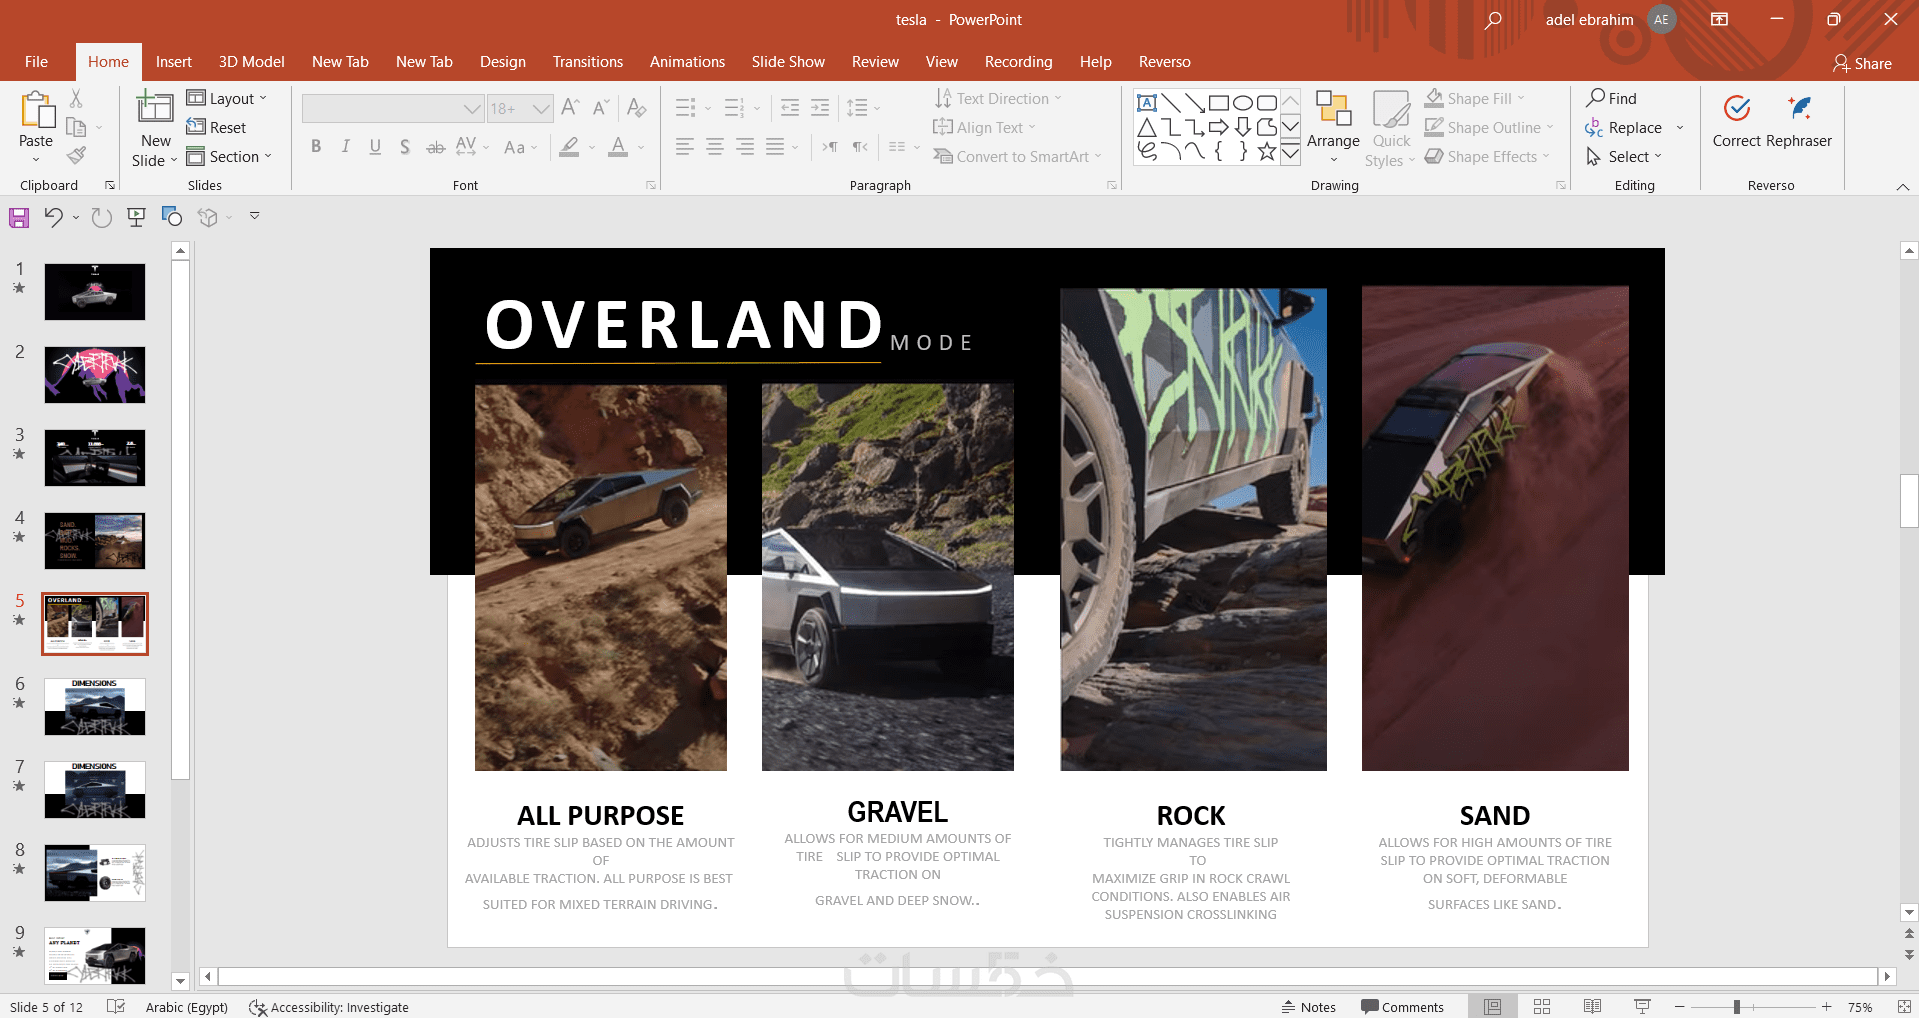Click the Increase Font Size icon

[x=571, y=107]
